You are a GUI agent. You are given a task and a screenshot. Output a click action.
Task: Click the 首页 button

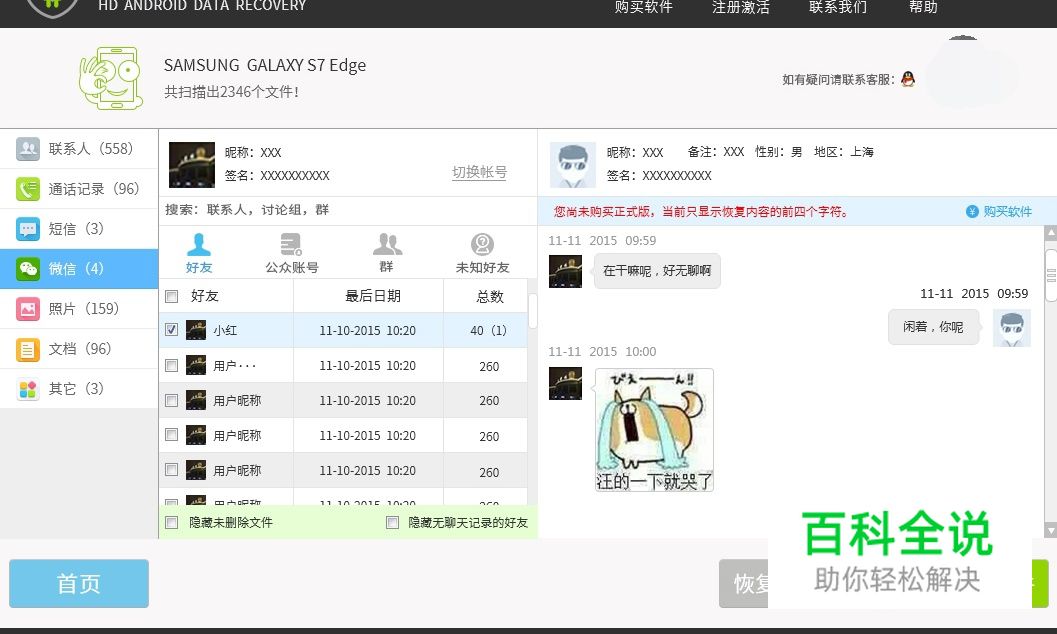click(79, 583)
